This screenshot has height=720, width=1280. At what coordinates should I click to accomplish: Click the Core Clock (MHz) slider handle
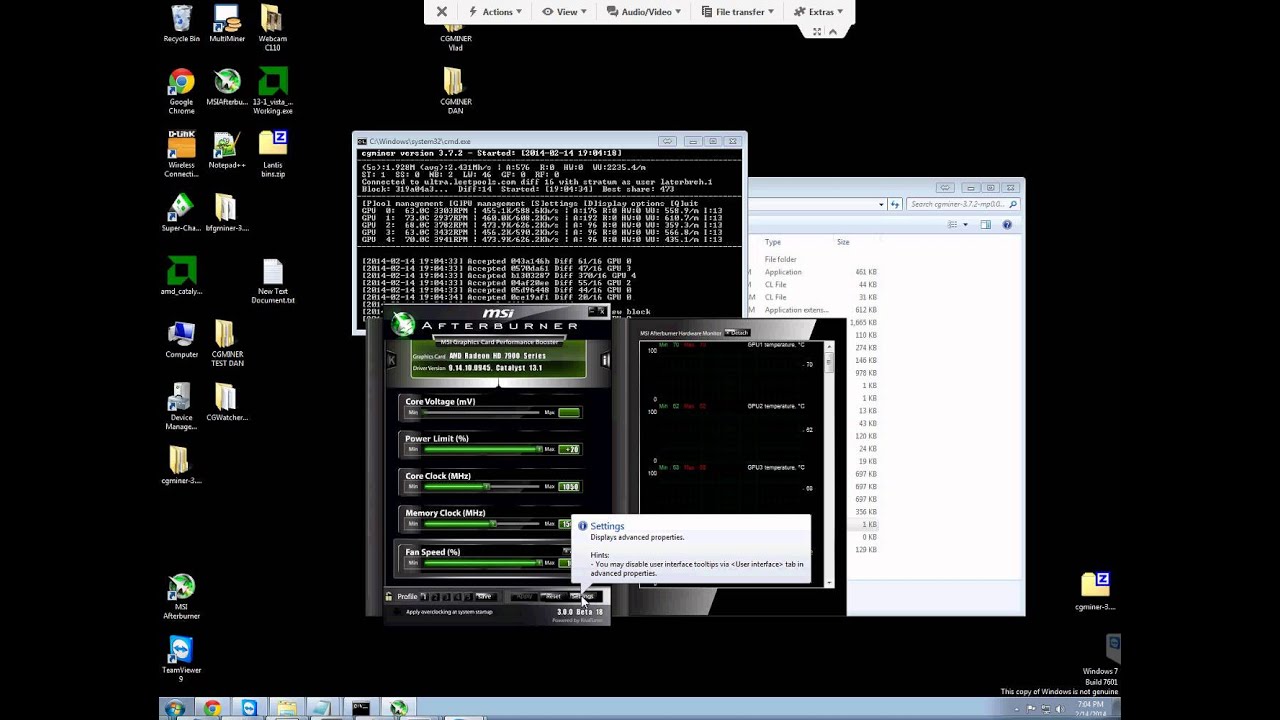(487, 487)
